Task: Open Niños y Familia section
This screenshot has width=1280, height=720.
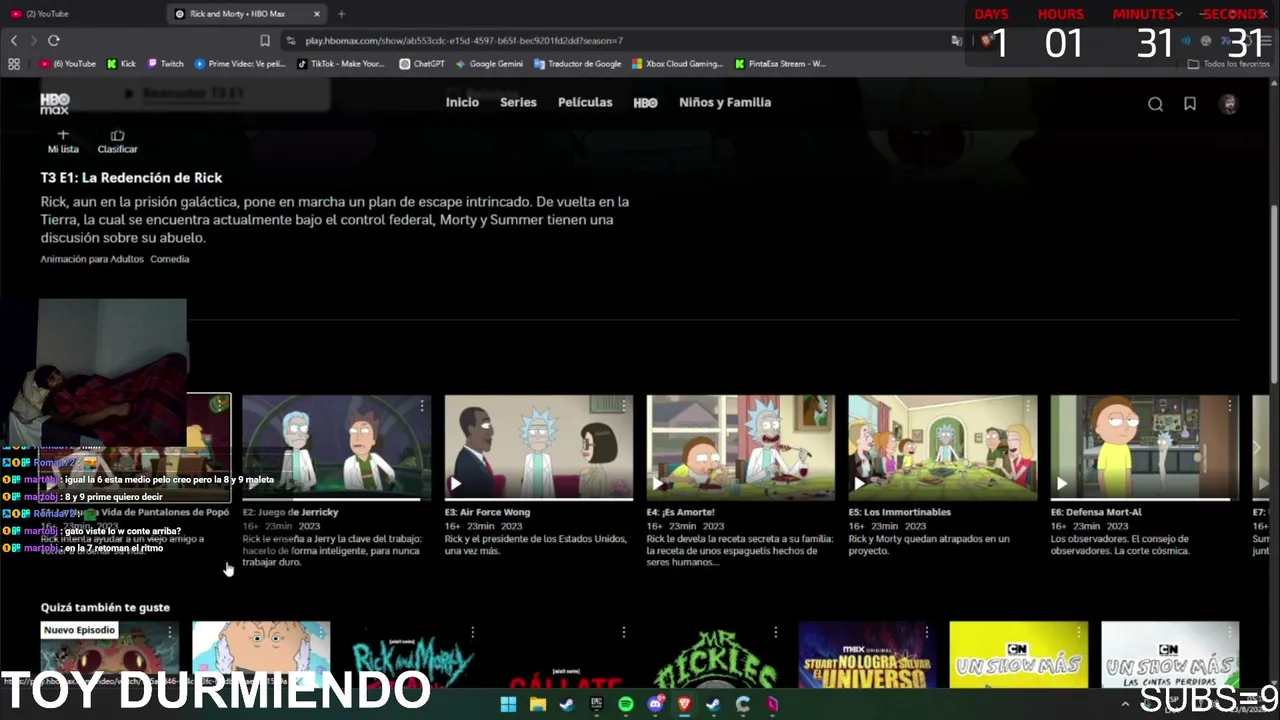Action: point(725,102)
